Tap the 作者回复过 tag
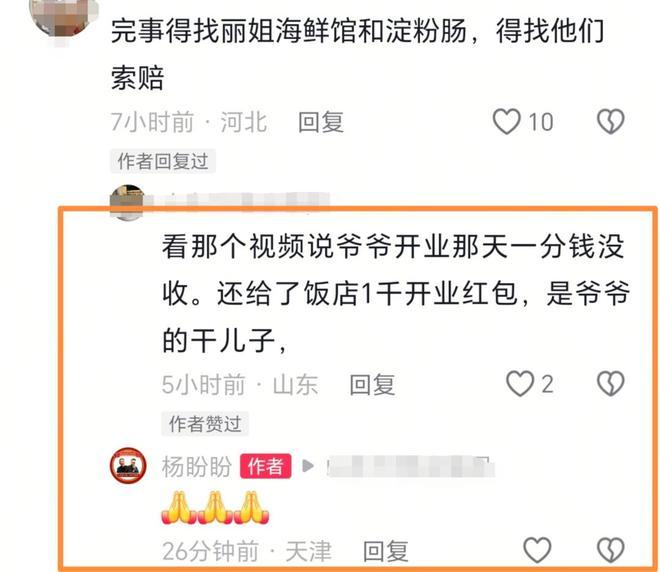Image resolution: width=660 pixels, height=572 pixels. click(x=163, y=161)
